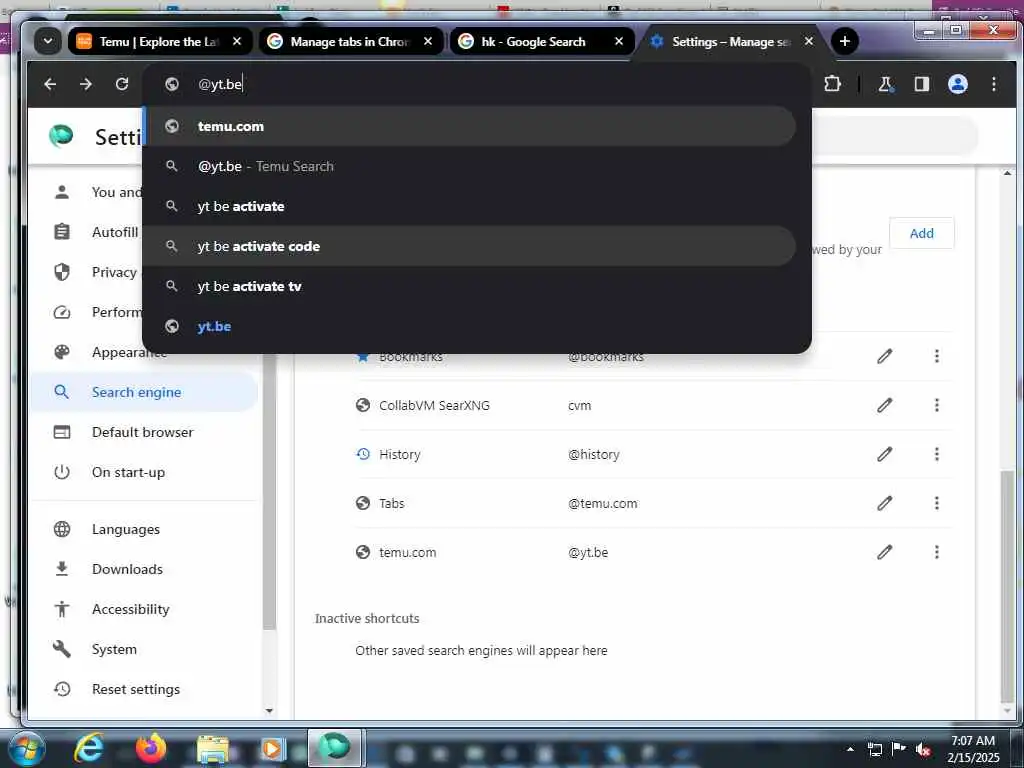Choose the temu.com suggestion
Image resolution: width=1024 pixels, height=768 pixels.
point(469,126)
